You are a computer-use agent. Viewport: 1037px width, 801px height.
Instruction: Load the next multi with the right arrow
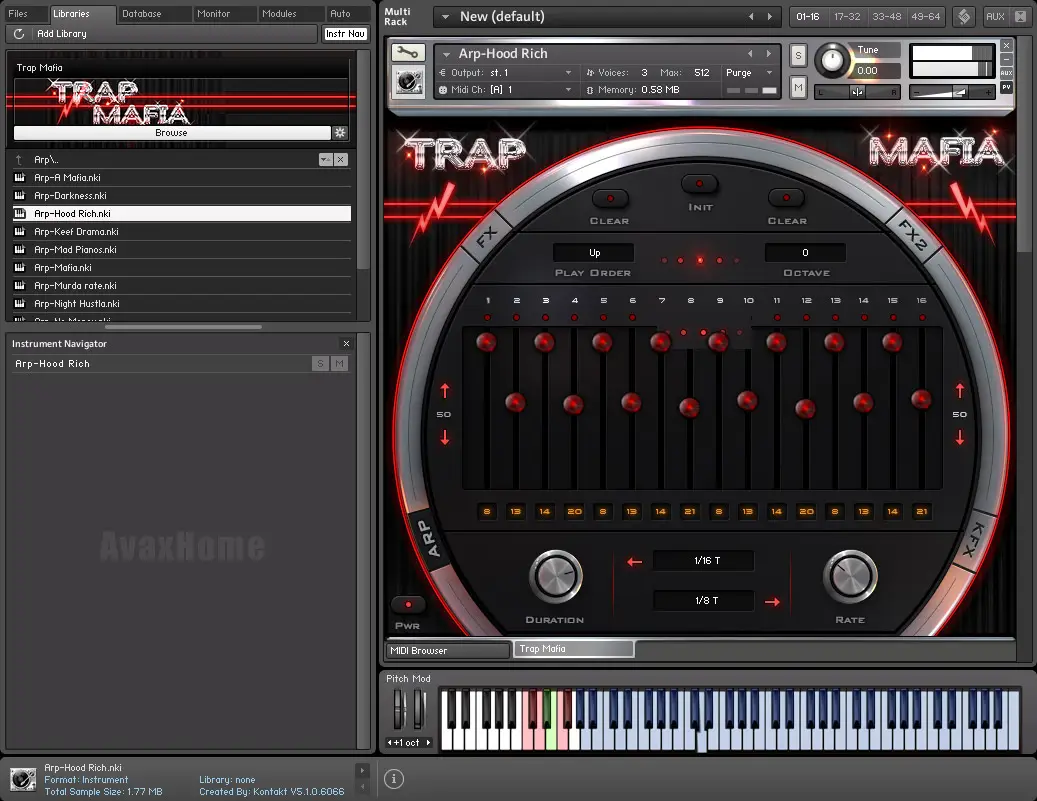770,17
